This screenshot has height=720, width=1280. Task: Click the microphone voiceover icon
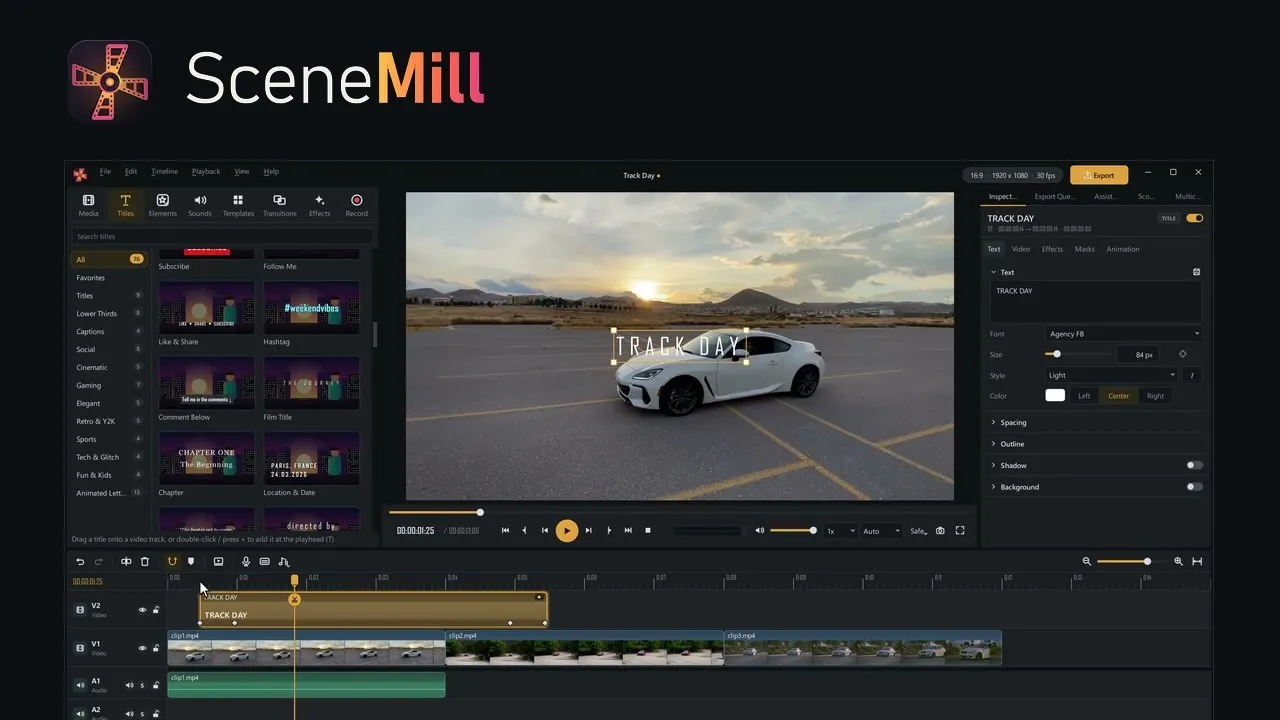tap(246, 562)
